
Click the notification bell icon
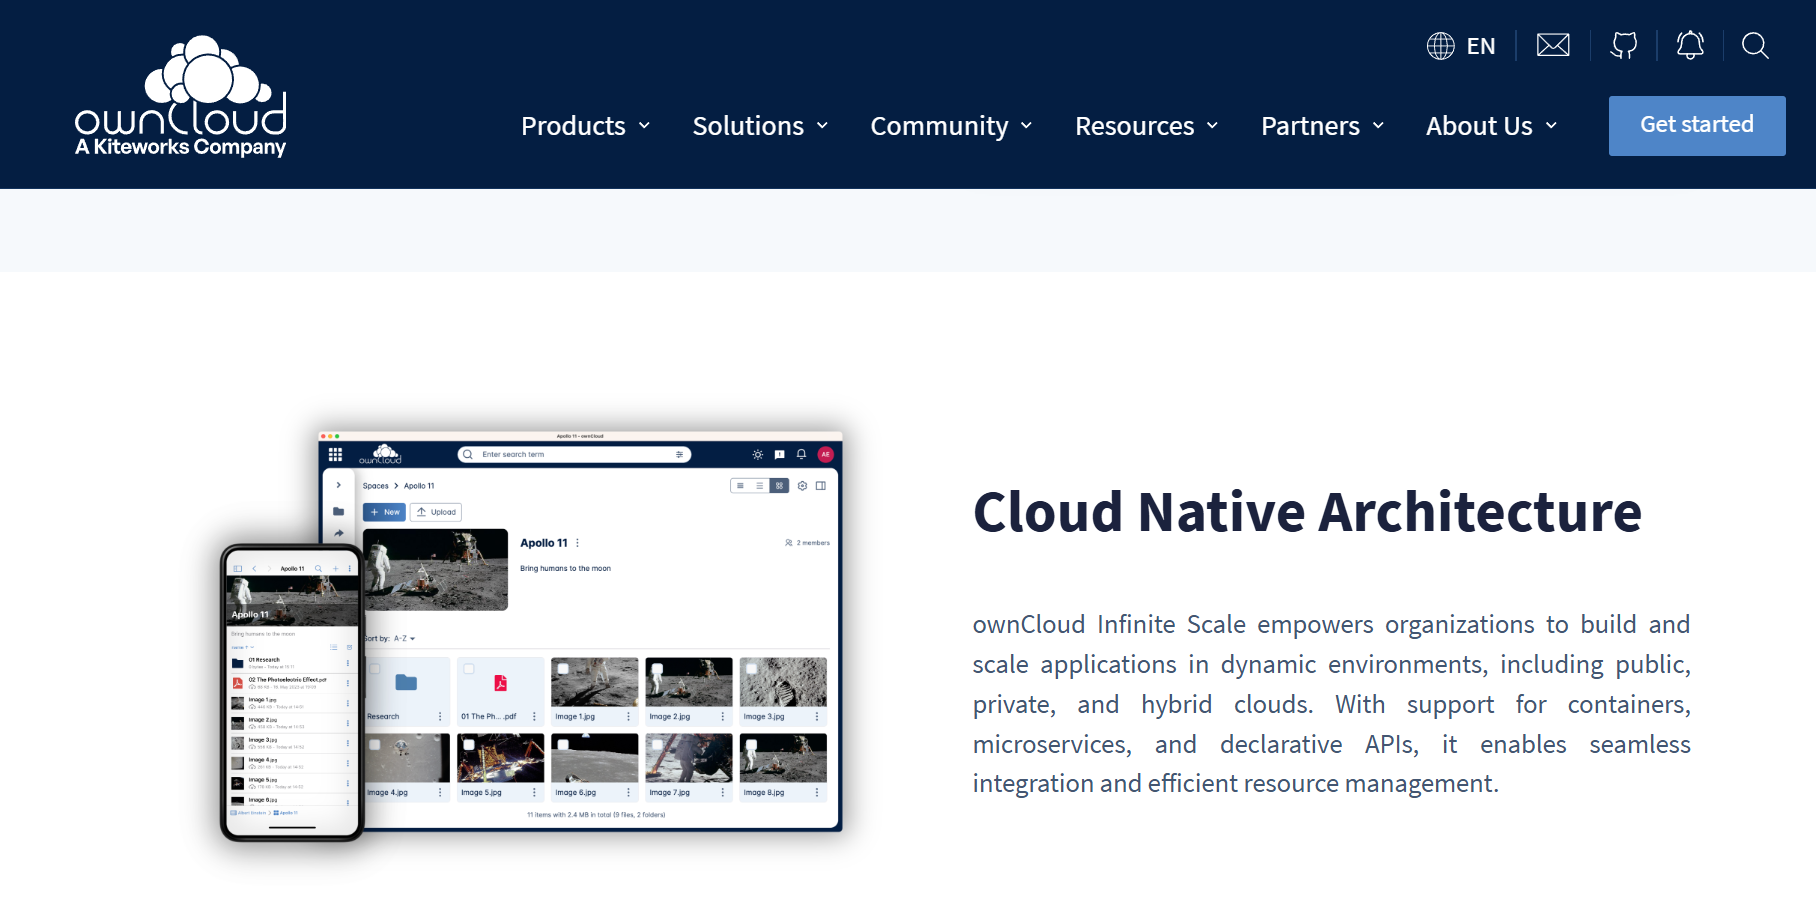(x=1690, y=45)
